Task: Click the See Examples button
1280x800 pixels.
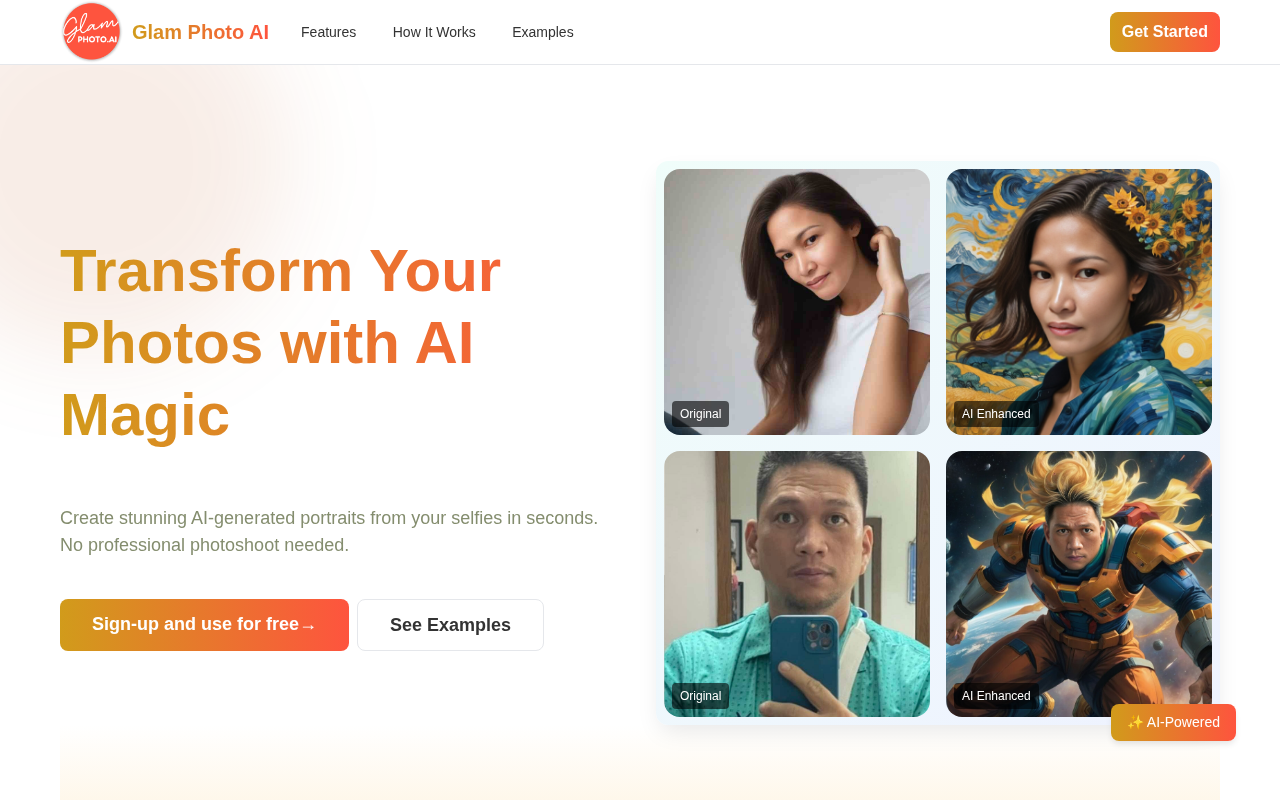Action: click(450, 625)
